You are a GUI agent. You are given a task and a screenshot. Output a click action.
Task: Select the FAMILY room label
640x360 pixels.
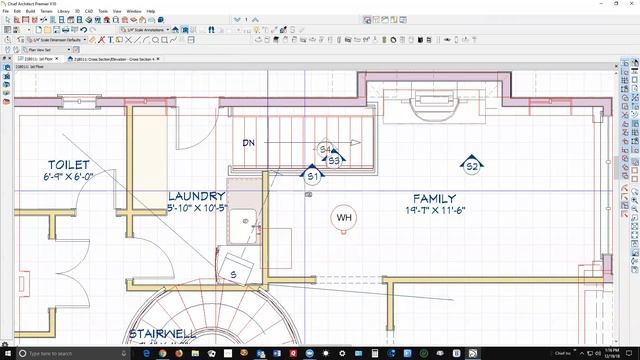(x=435, y=199)
